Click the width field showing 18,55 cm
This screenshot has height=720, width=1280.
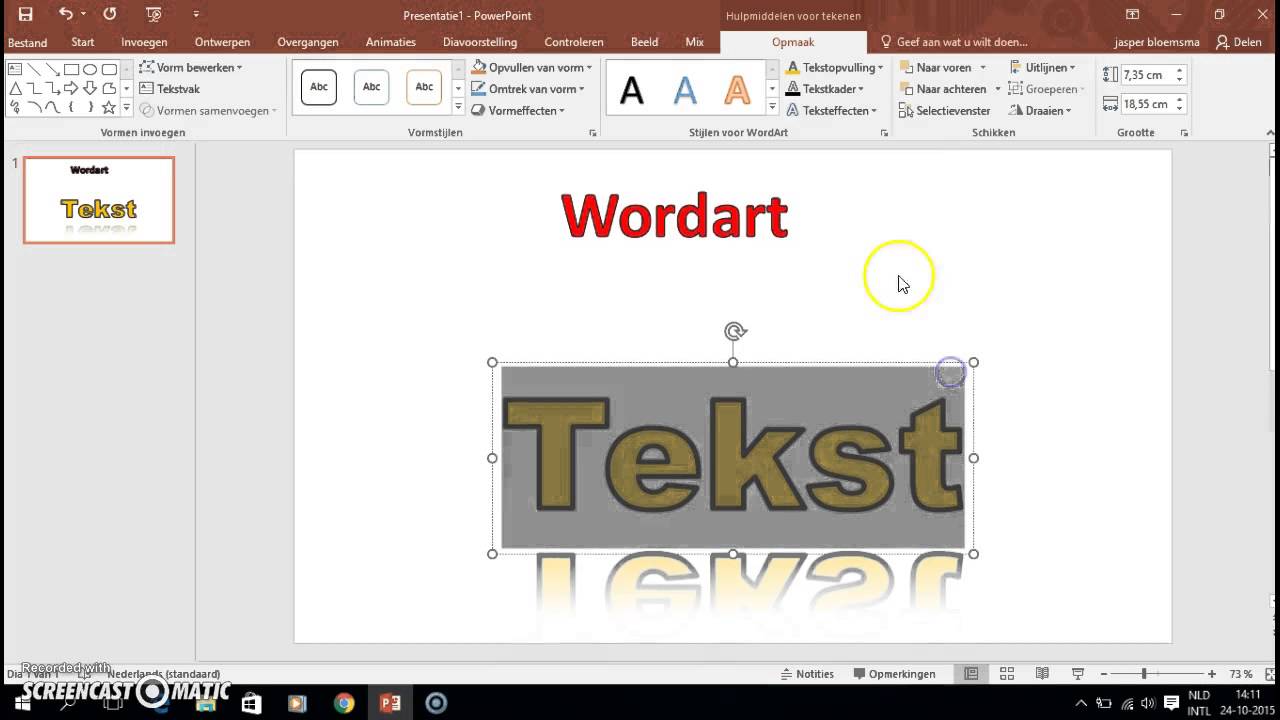1146,104
